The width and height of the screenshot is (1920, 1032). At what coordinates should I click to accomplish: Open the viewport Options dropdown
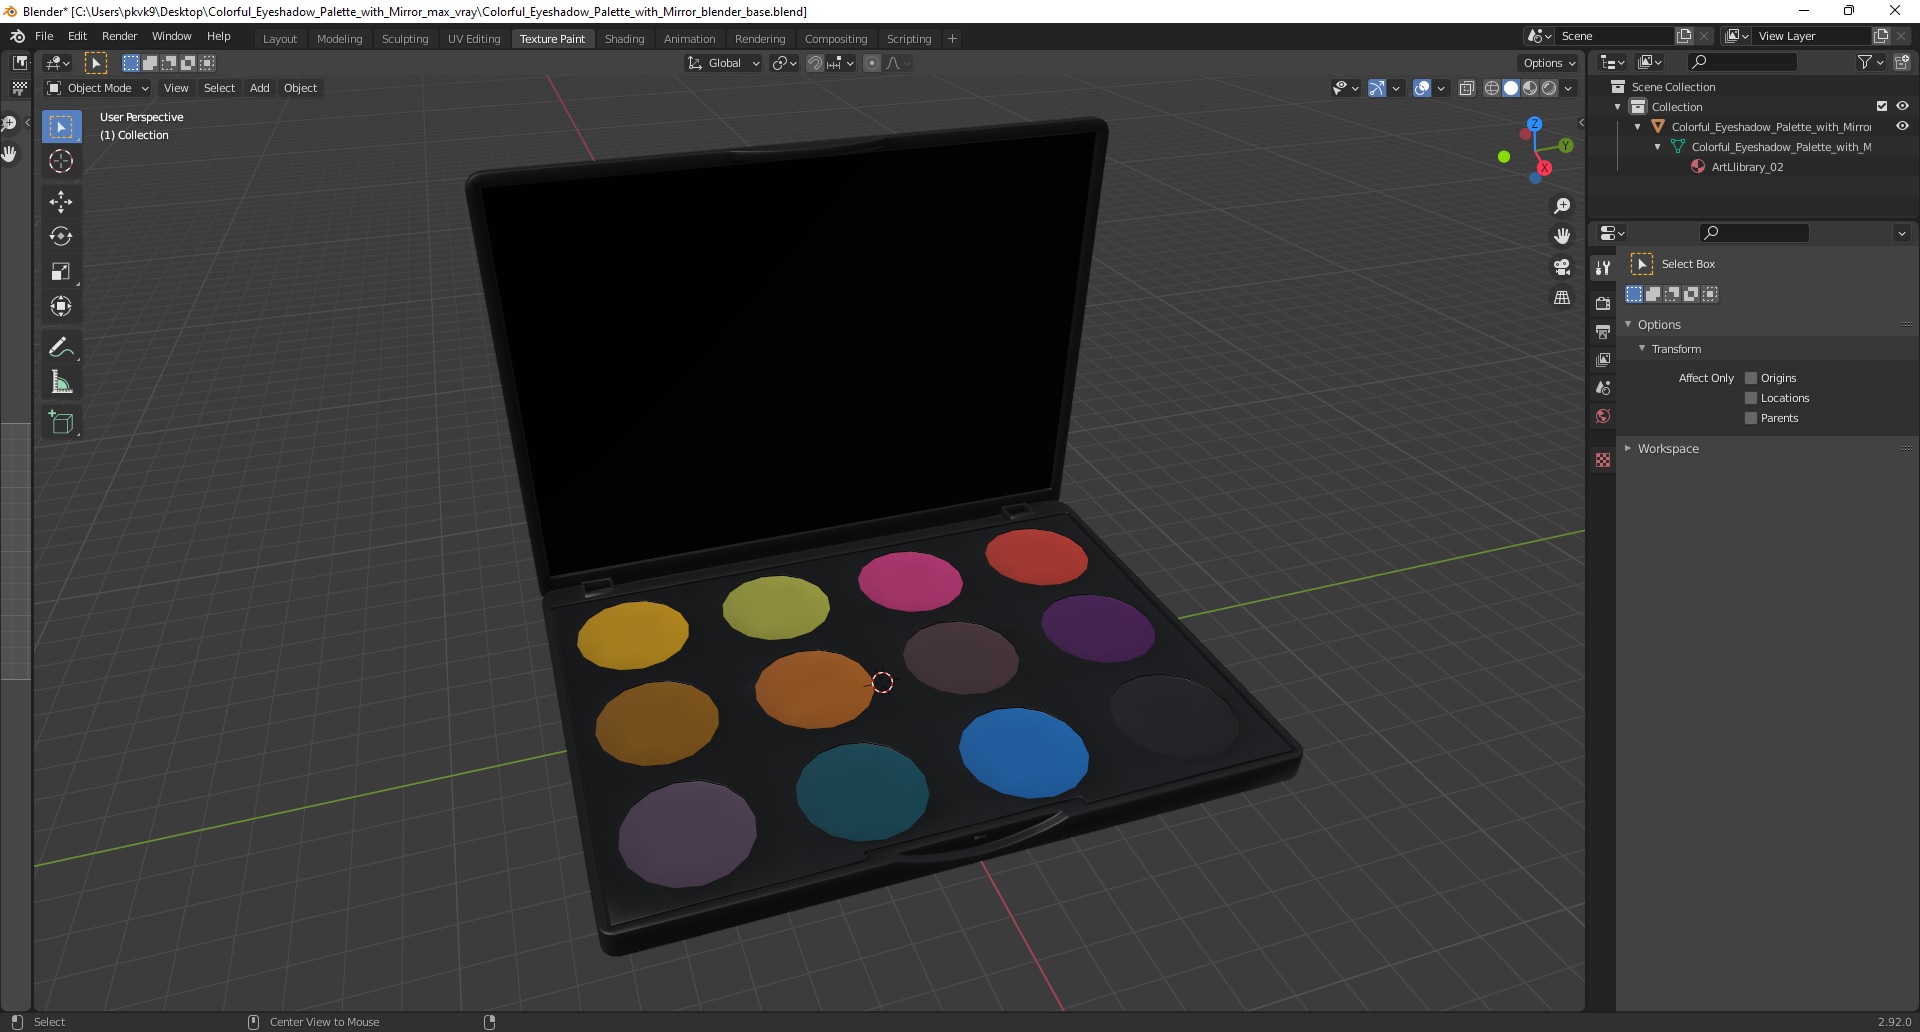pos(1549,63)
